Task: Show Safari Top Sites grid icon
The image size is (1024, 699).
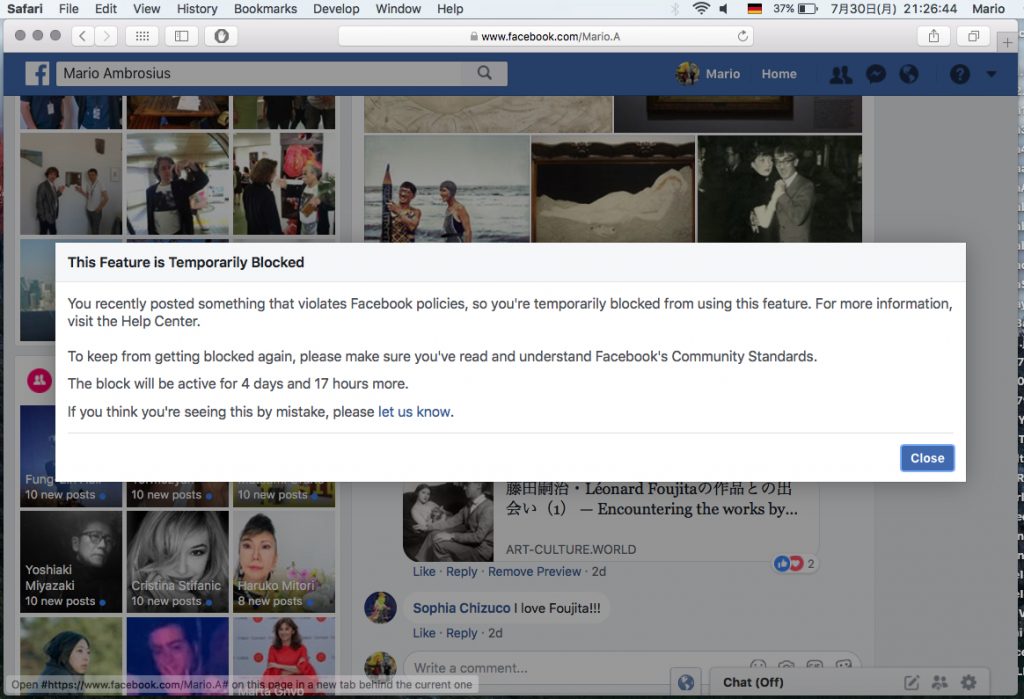Action: pyautogui.click(x=142, y=36)
